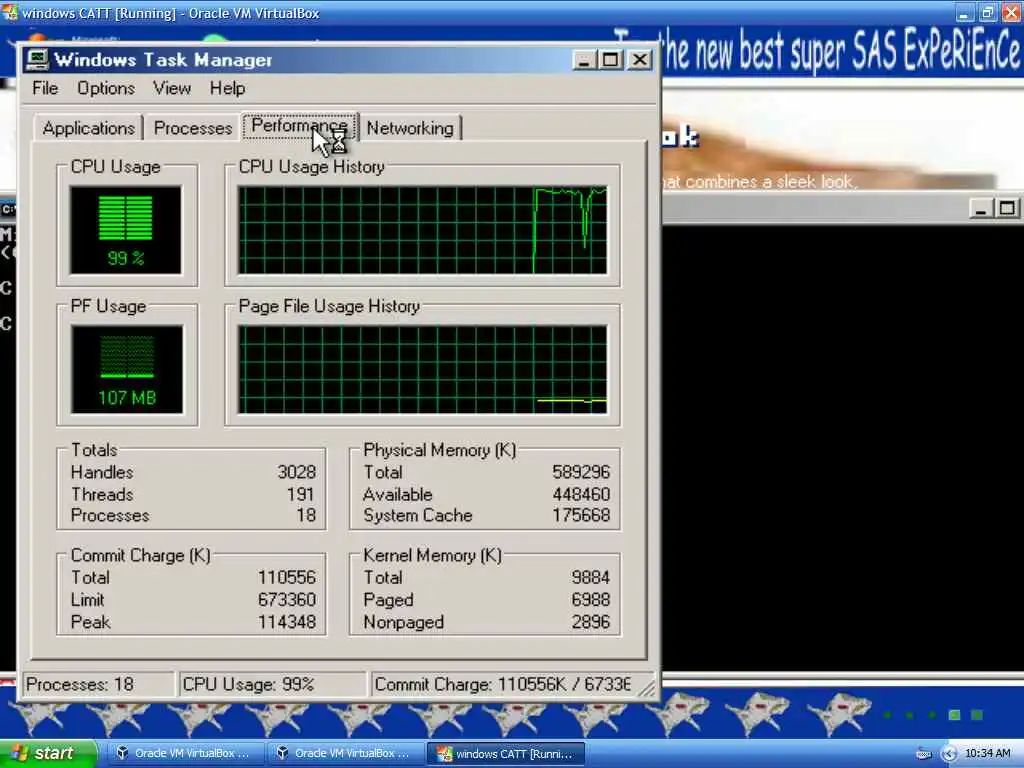Click the CPU Usage 99 % gauge

pos(125,230)
